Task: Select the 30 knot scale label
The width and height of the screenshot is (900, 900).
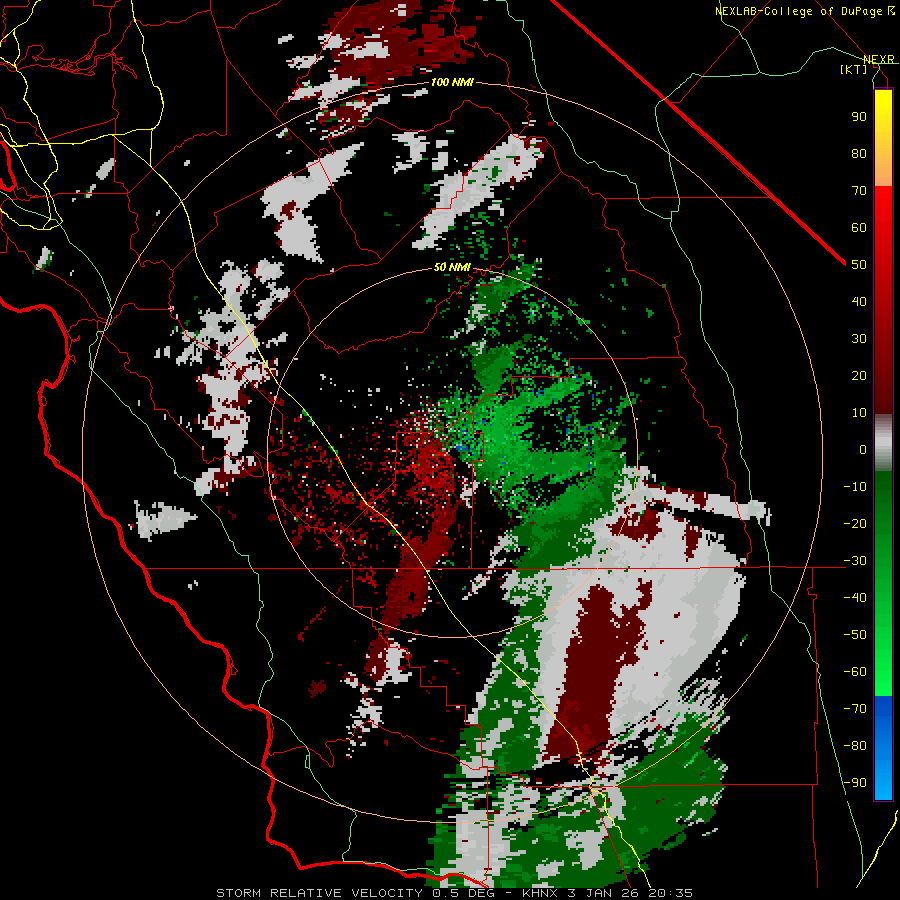Action: point(859,339)
